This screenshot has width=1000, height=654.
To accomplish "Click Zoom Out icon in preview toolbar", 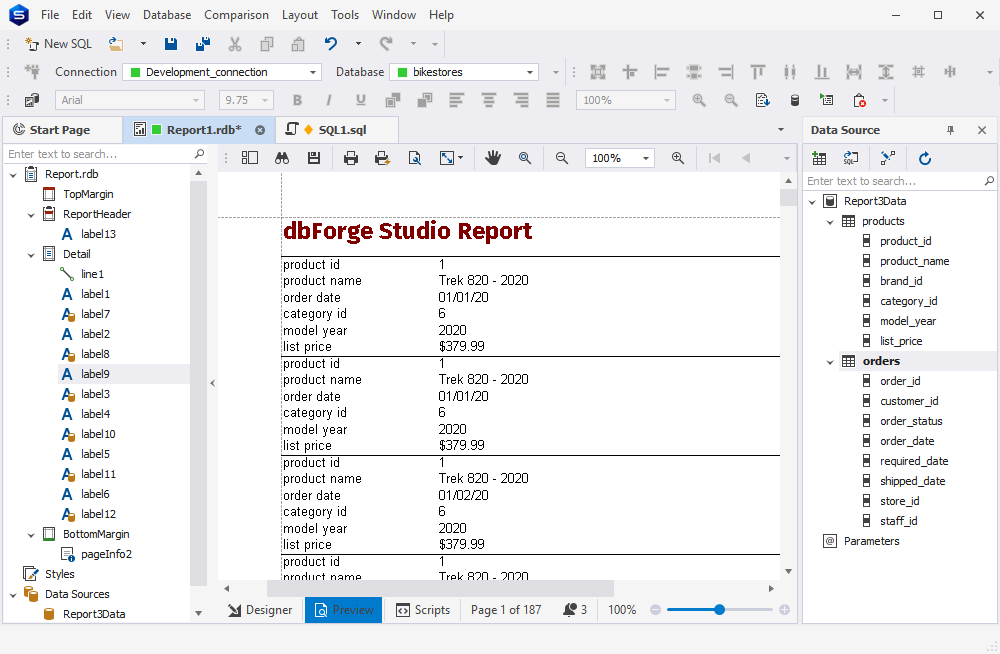I will pos(562,158).
